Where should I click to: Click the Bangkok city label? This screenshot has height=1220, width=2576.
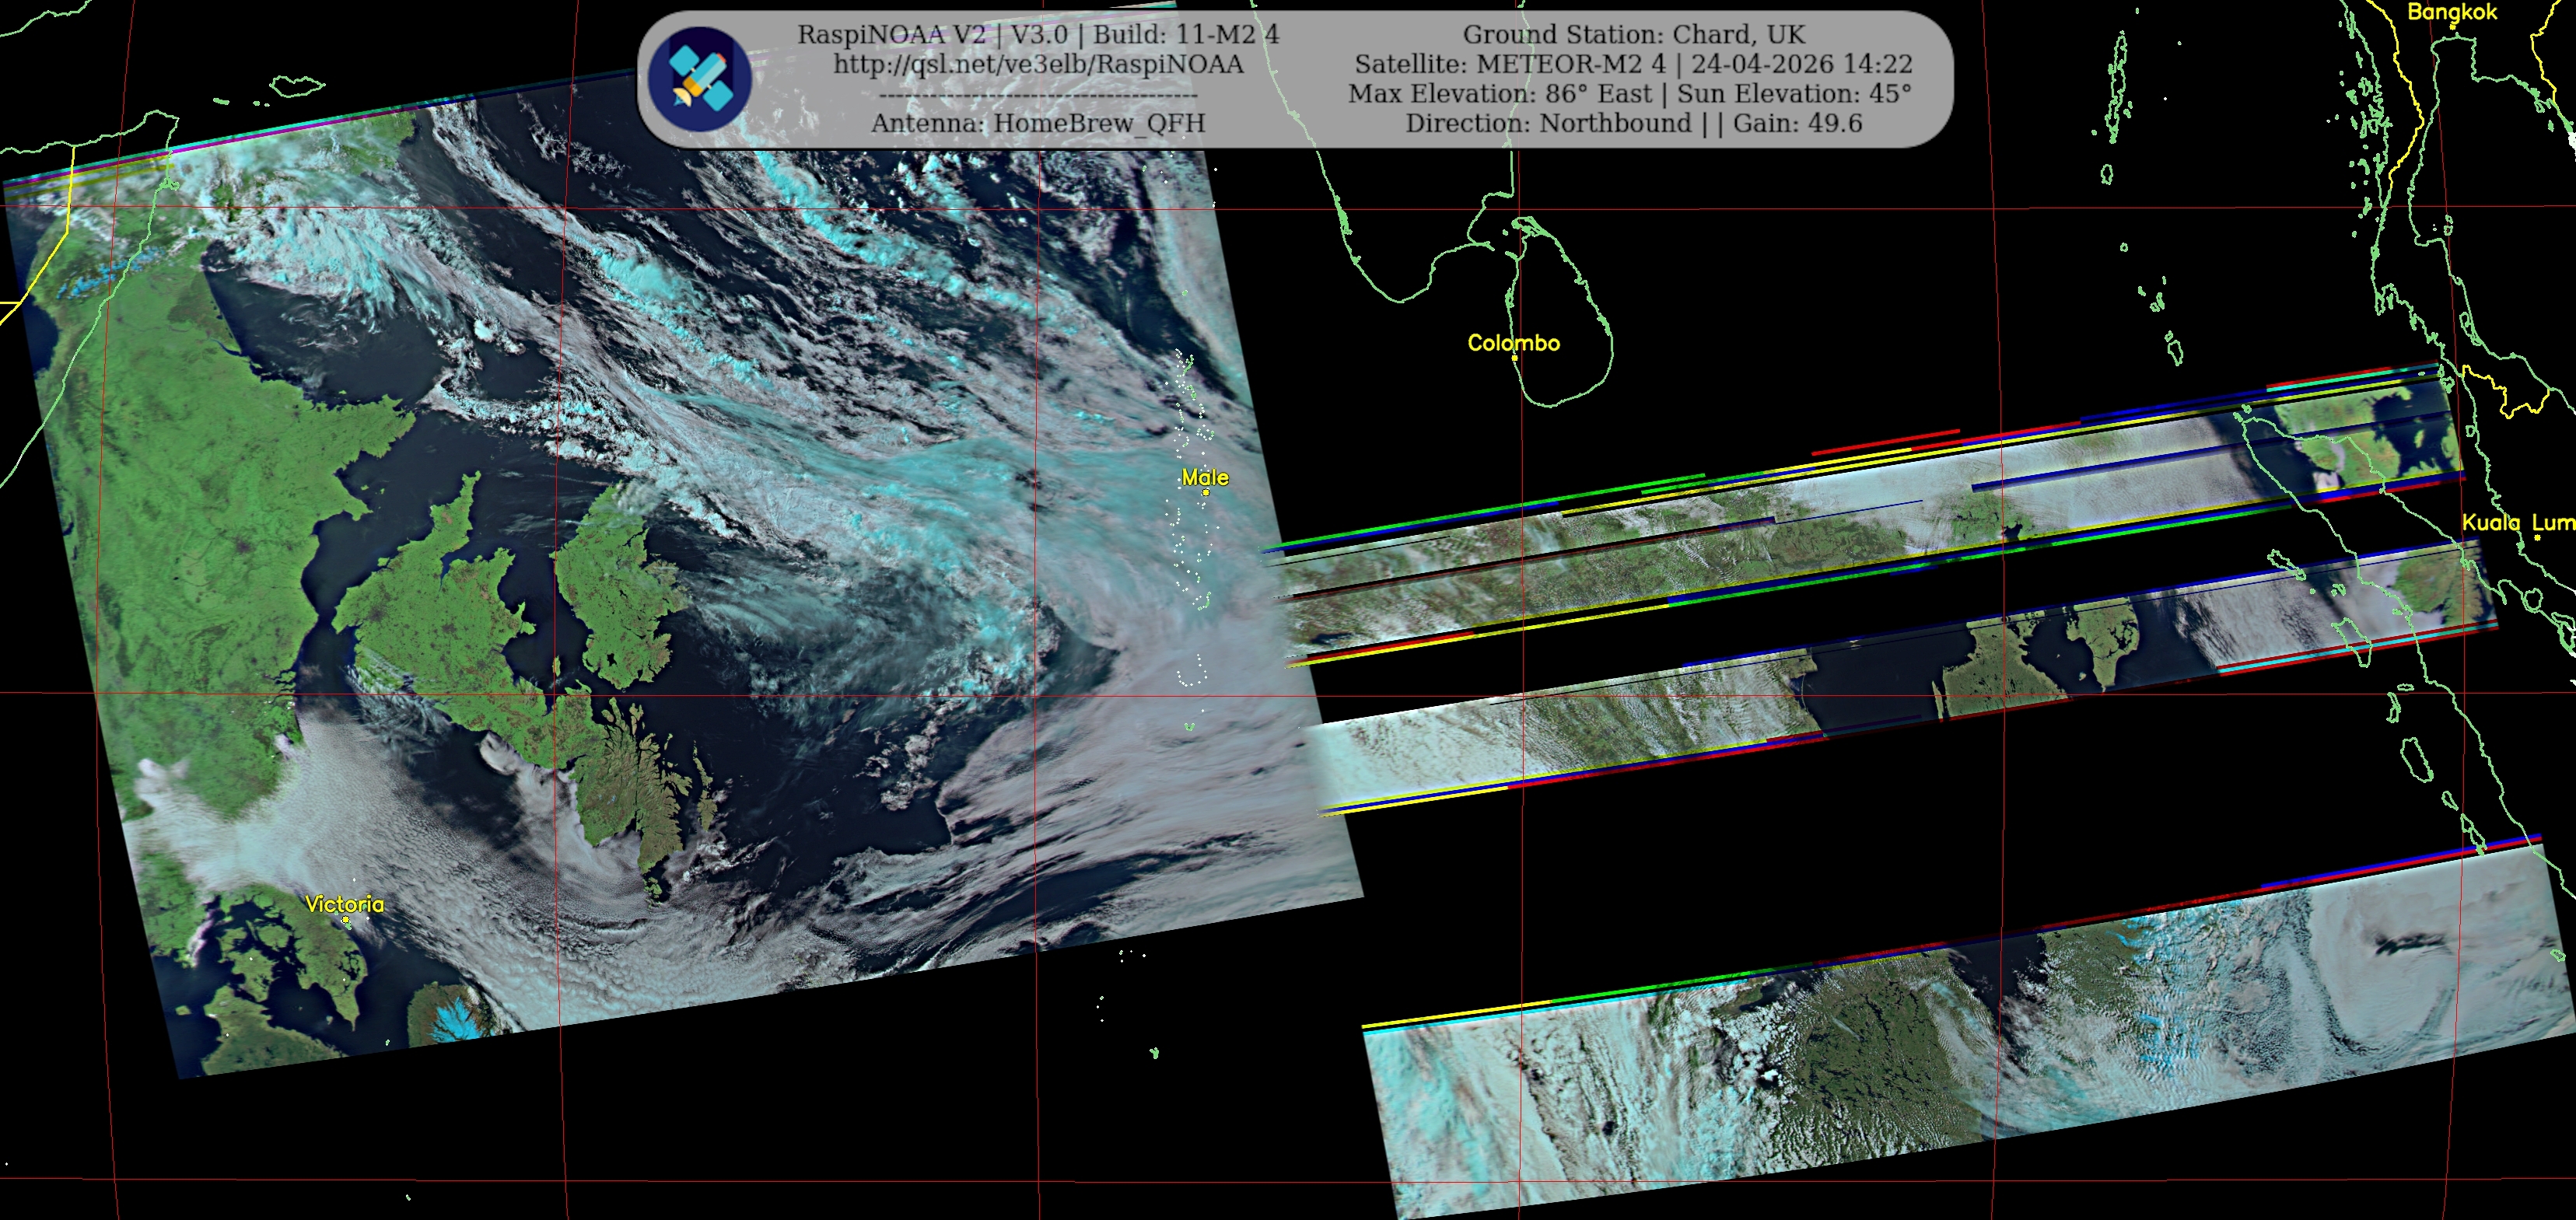tap(2452, 12)
